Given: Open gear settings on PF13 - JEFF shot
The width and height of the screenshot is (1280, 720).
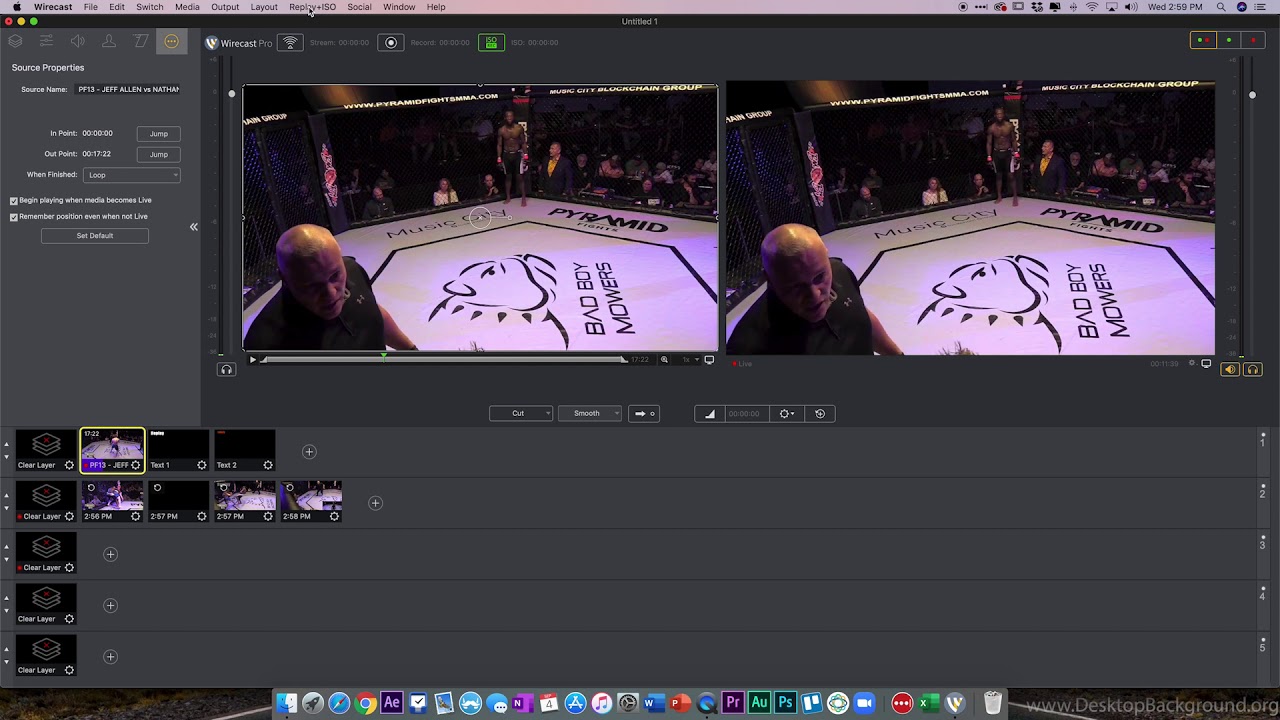Looking at the screenshot, I should (x=136, y=465).
